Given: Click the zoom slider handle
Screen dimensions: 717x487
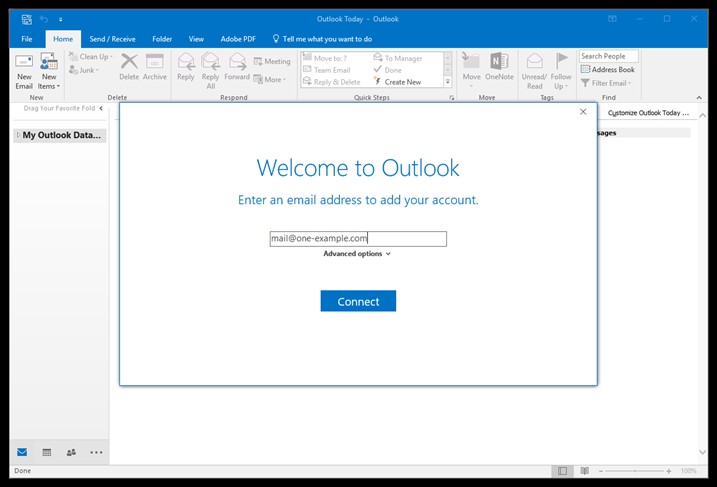Looking at the screenshot, I should [635, 471].
